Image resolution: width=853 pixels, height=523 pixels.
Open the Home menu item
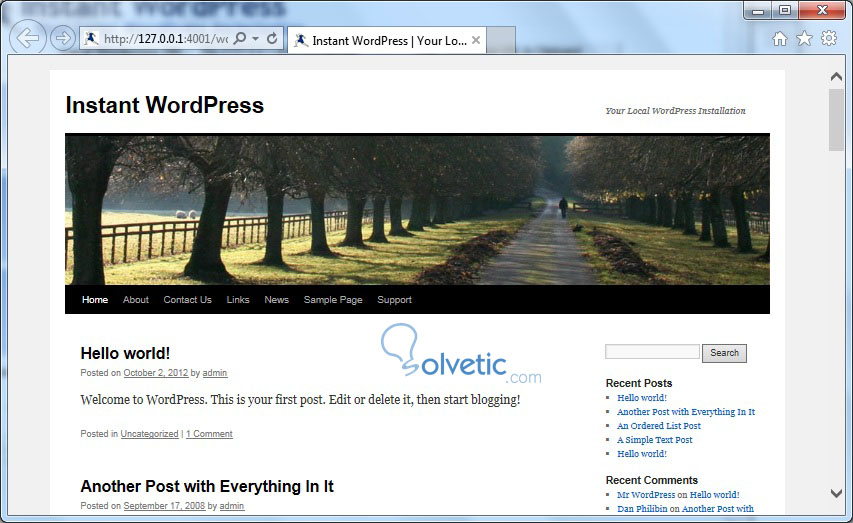click(95, 299)
